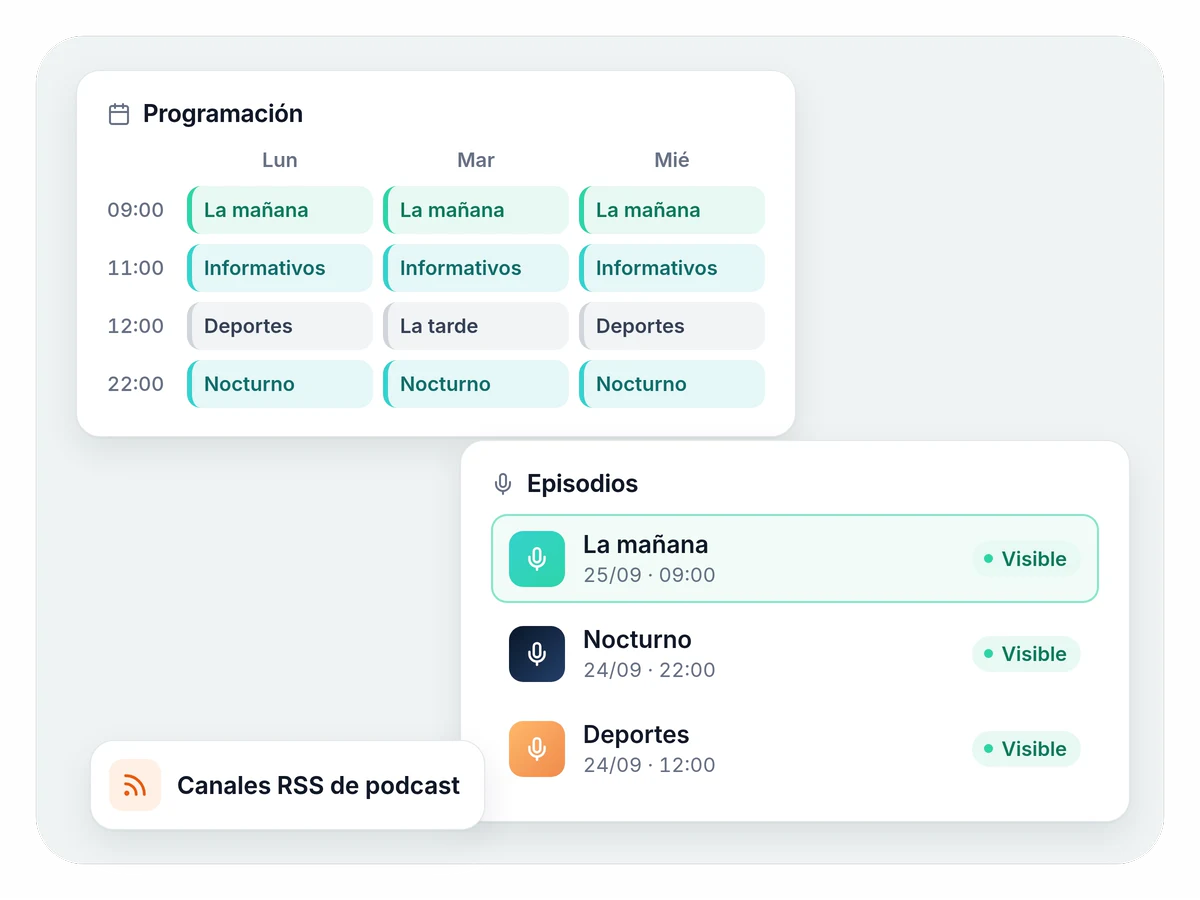Toggle Visible badge on La mañana episode
This screenshot has height=900, width=1200.
click(x=1026, y=559)
